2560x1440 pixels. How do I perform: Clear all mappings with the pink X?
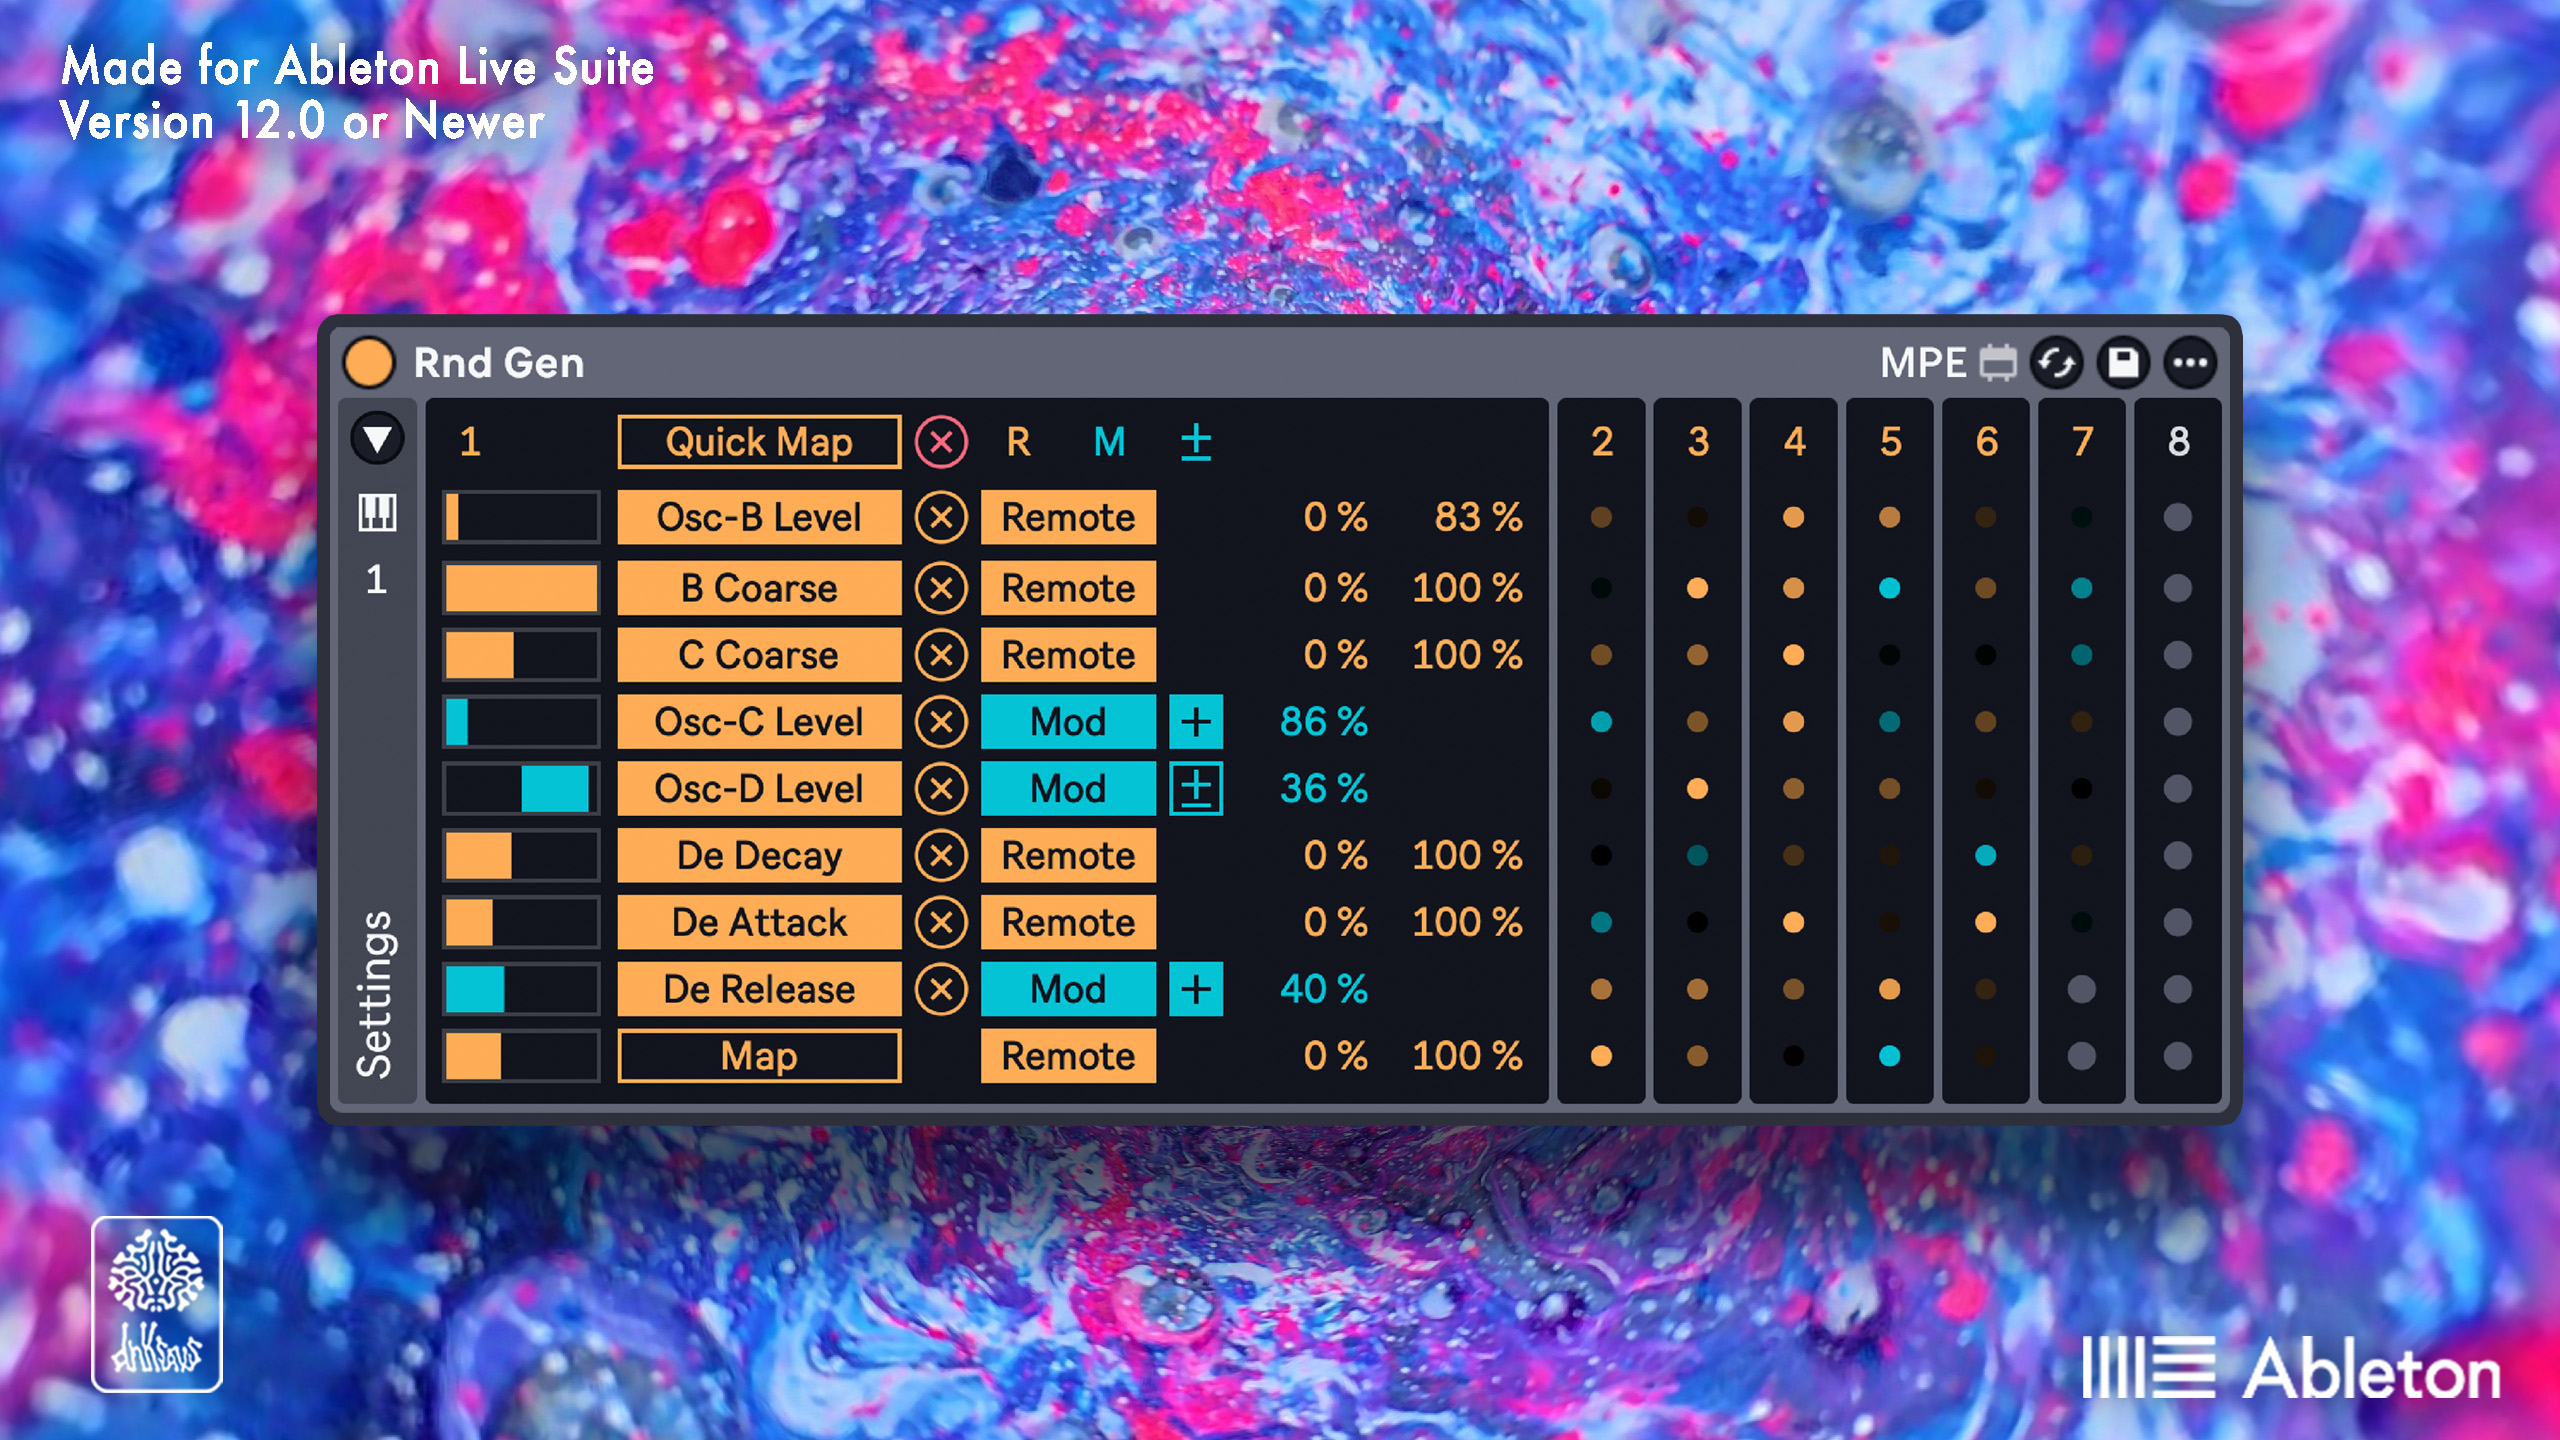point(941,441)
